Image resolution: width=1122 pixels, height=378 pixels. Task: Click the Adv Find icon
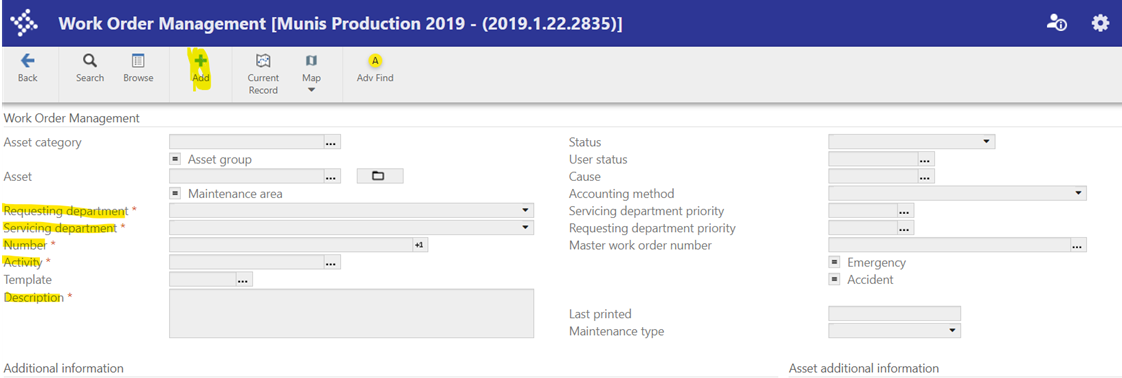tap(375, 61)
